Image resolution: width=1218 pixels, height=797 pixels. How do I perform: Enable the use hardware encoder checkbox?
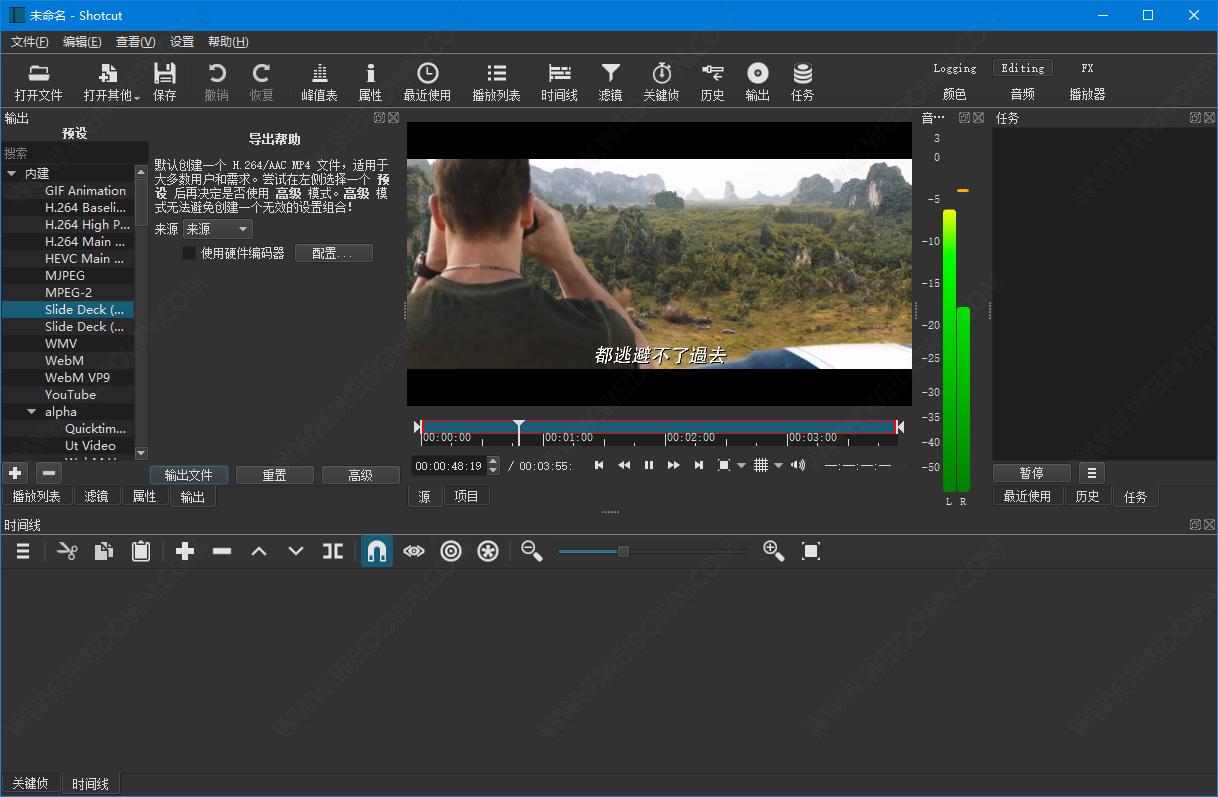click(189, 253)
